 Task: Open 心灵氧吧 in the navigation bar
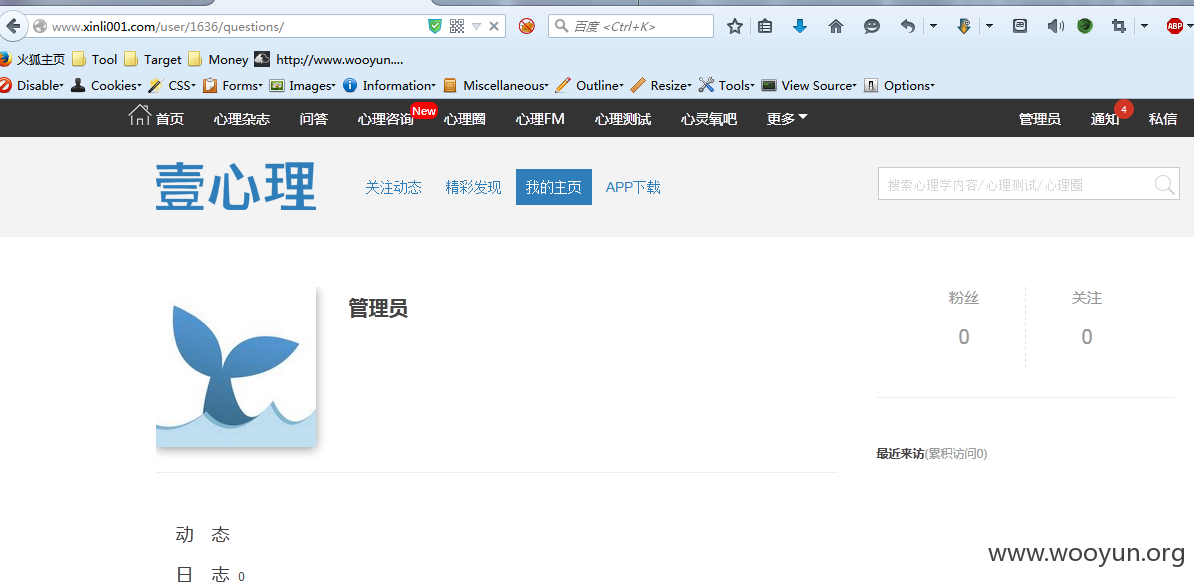pyautogui.click(x=709, y=119)
